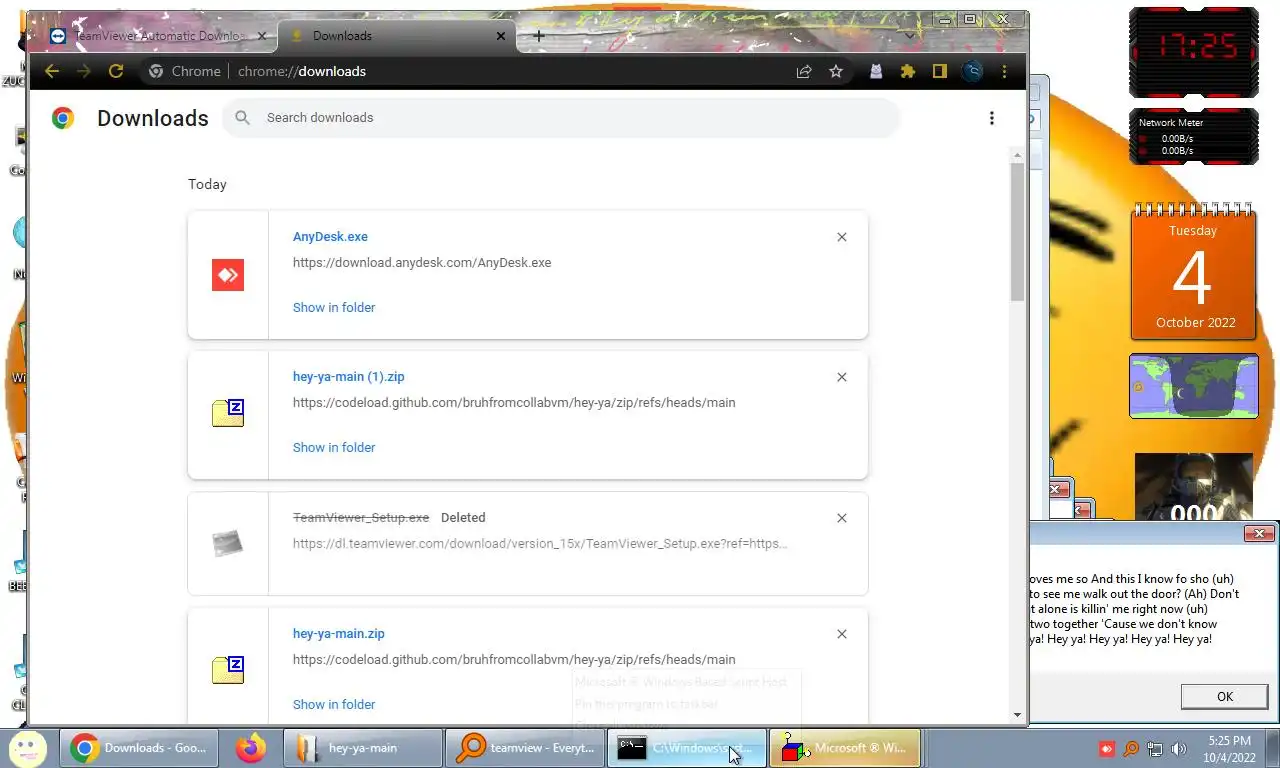
Task: Open Downloads page three-dot menu
Action: click(x=991, y=118)
